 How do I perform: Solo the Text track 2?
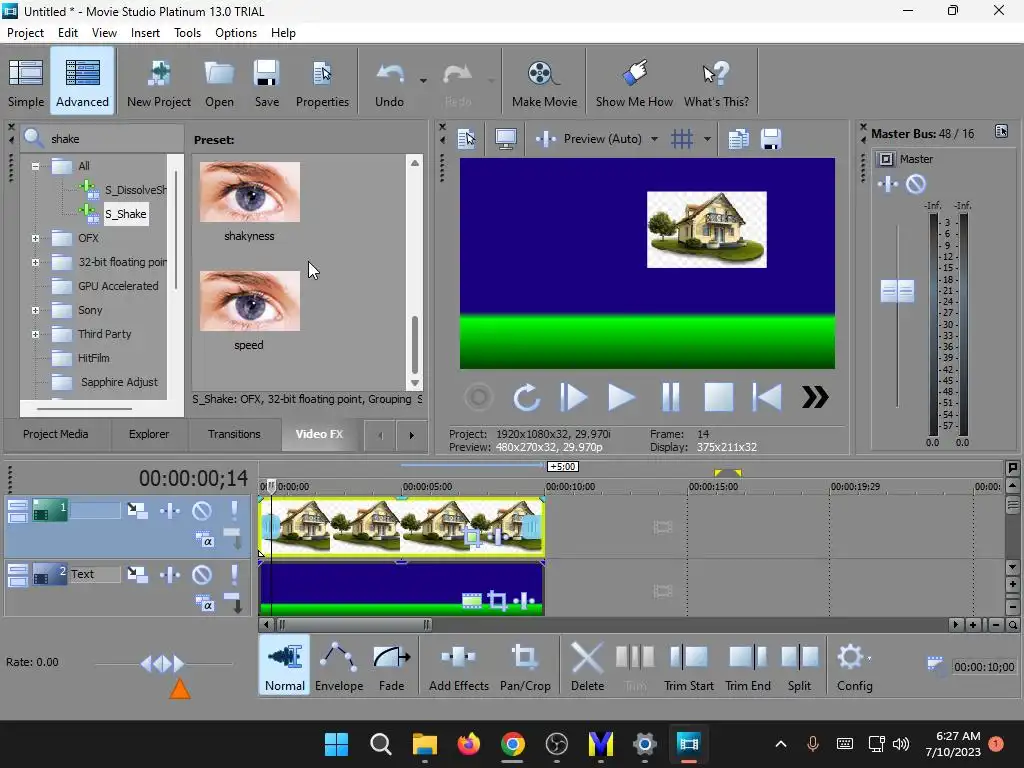[234, 574]
